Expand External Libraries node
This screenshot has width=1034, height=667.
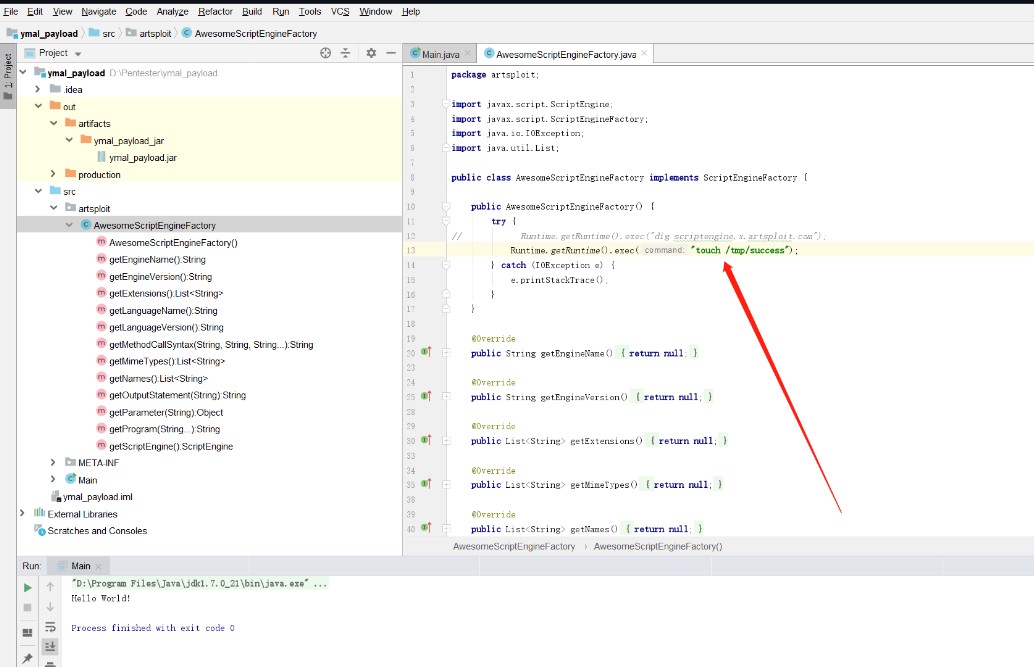[x=23, y=513]
